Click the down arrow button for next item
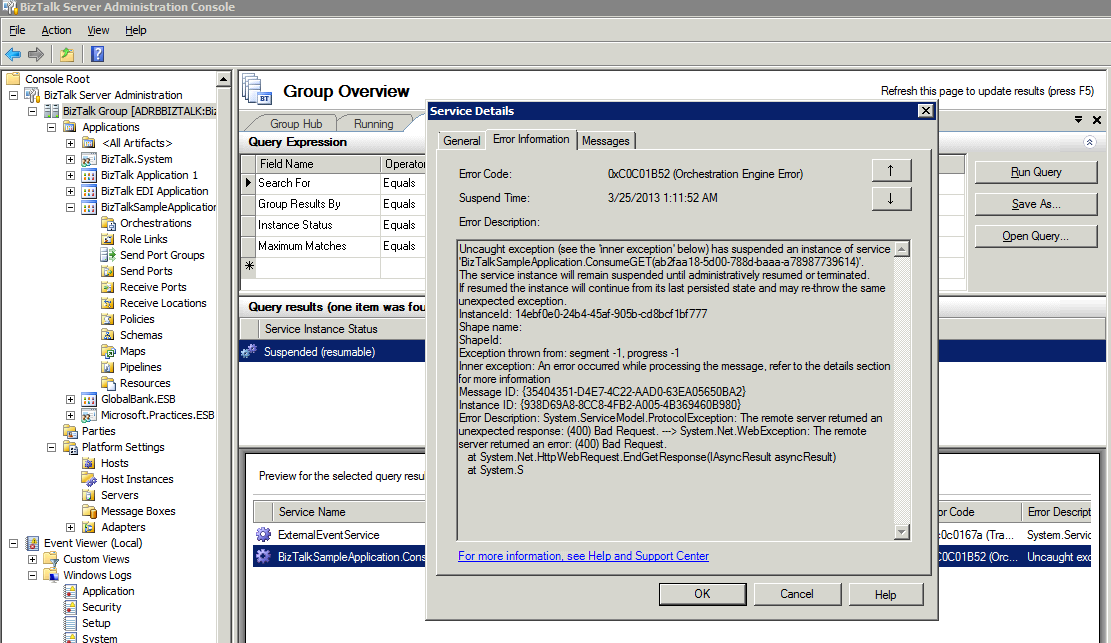 click(x=891, y=199)
